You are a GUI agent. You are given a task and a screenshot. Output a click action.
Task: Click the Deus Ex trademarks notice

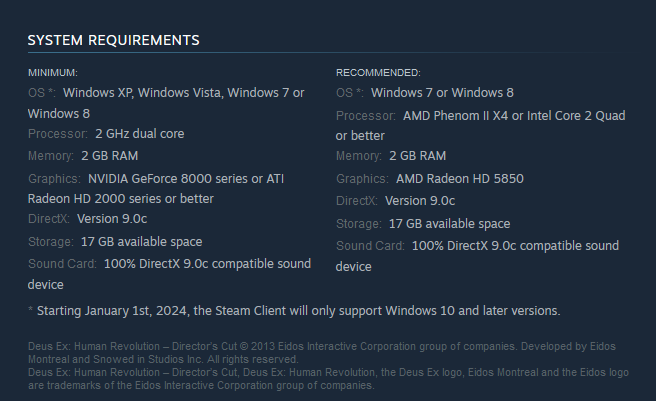click(328, 378)
